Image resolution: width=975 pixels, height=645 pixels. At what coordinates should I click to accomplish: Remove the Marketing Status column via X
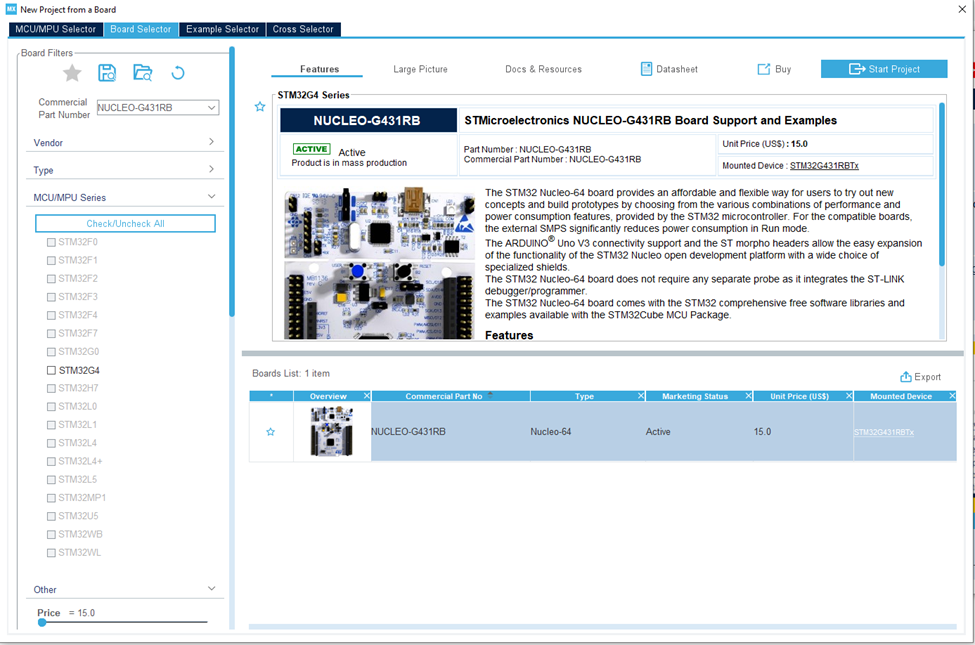click(x=749, y=396)
